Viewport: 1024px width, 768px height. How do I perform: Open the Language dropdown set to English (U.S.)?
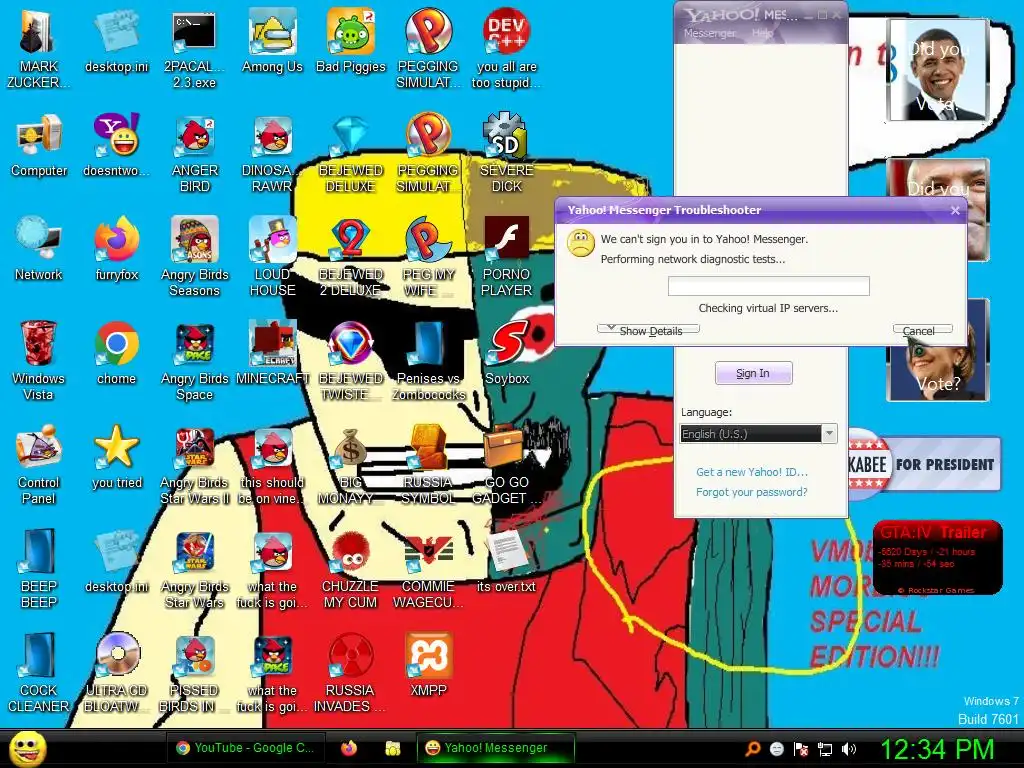coord(758,434)
